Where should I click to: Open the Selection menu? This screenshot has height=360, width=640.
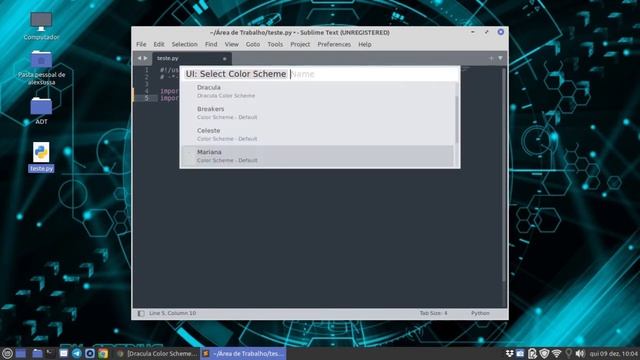point(184,44)
